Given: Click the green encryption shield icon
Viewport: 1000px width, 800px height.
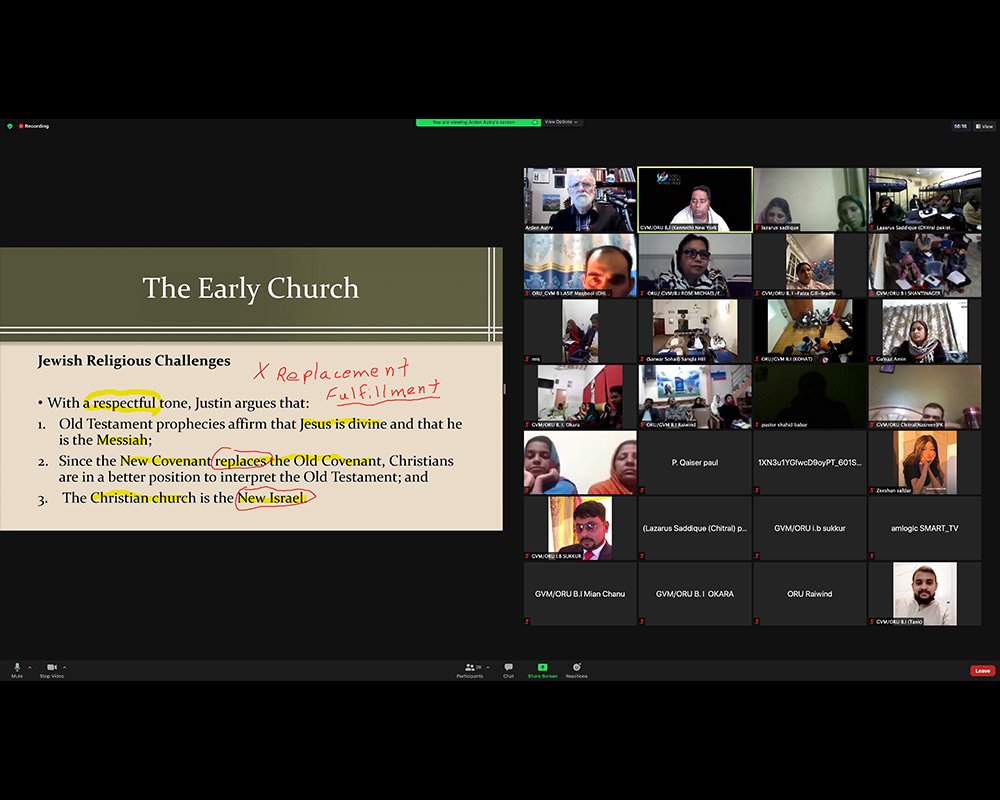Looking at the screenshot, I should [10, 126].
